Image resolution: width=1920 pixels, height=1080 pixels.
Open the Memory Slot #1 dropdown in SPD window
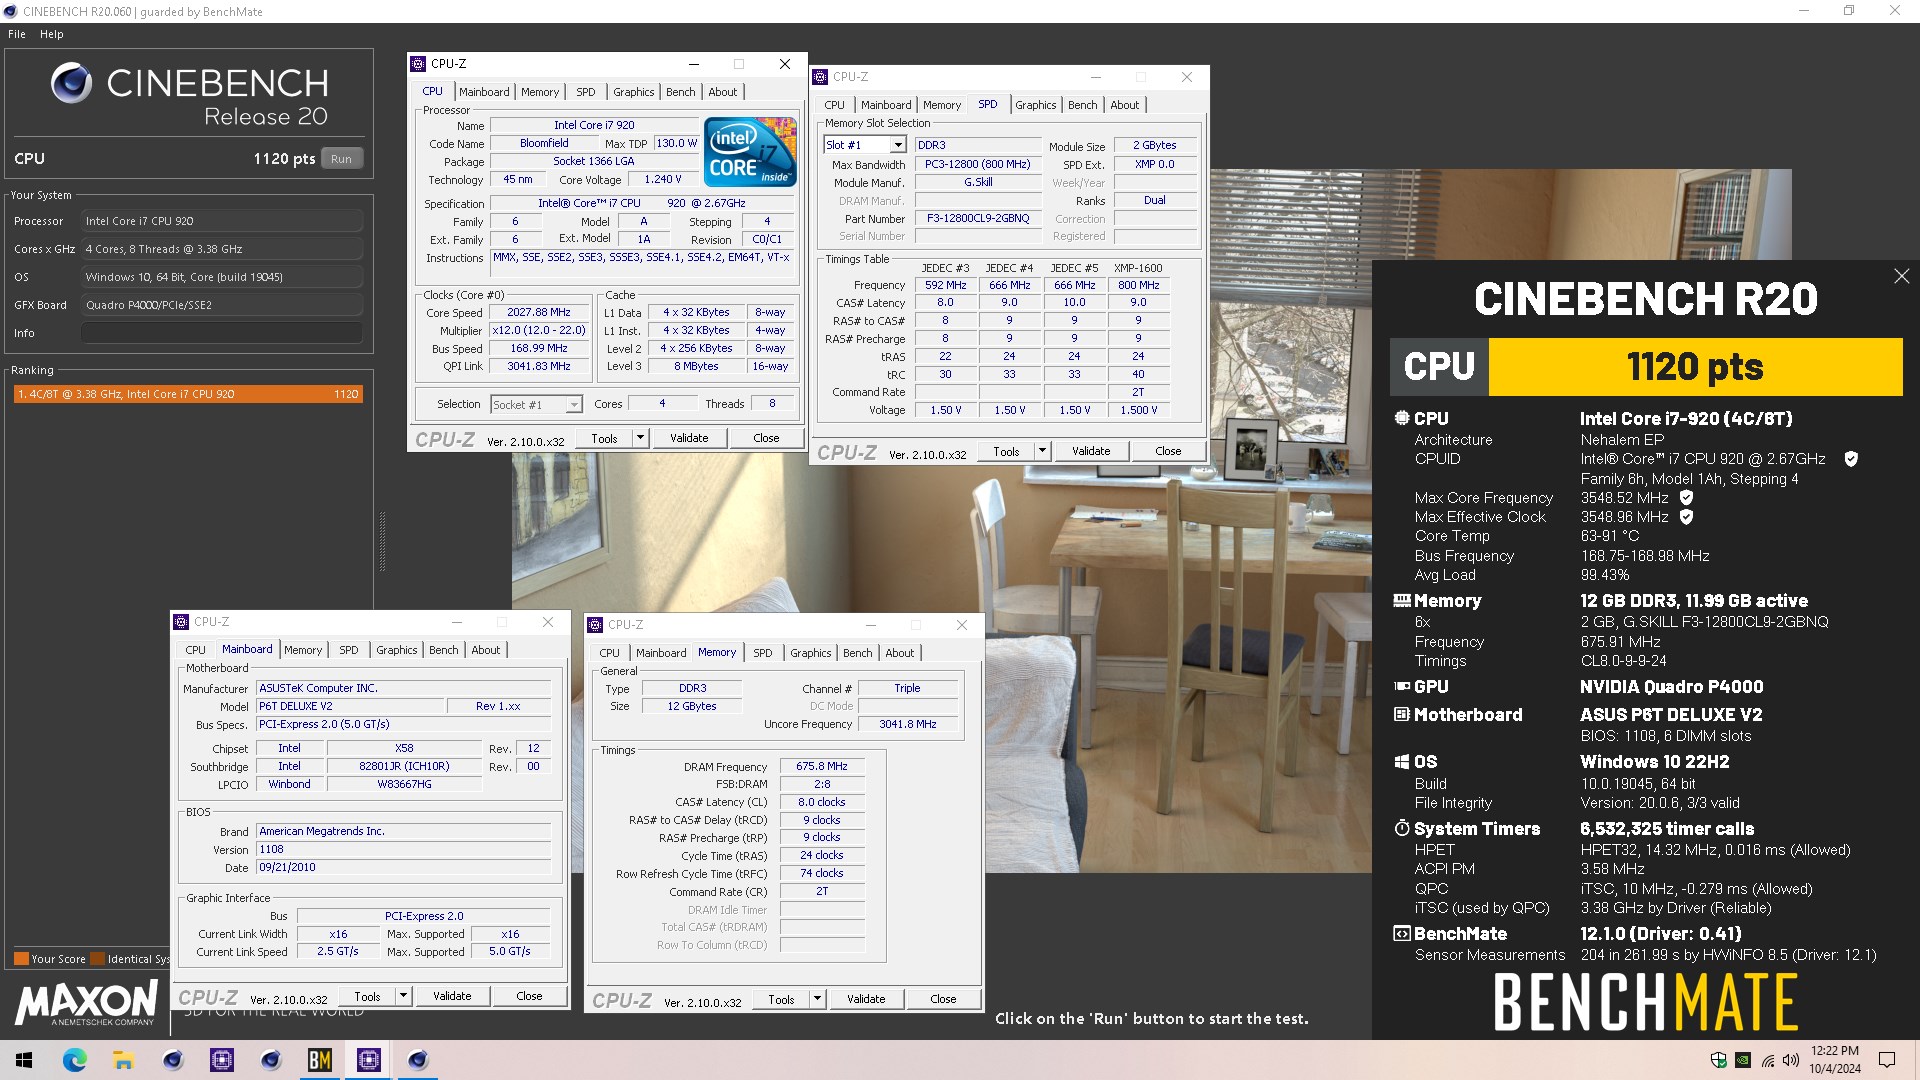tap(897, 145)
